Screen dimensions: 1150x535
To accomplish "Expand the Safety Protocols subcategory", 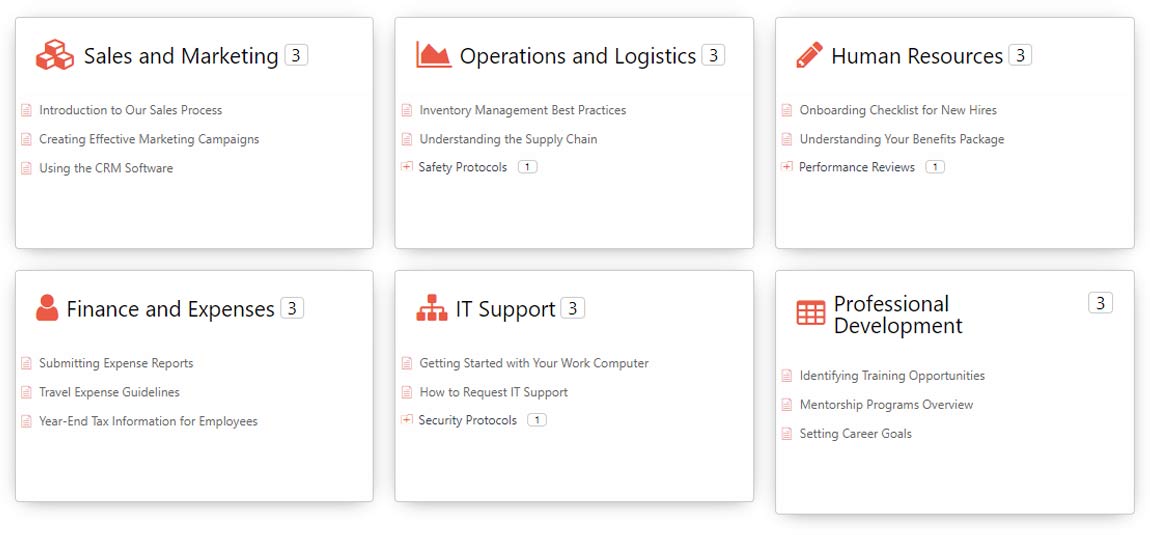I will (407, 167).
